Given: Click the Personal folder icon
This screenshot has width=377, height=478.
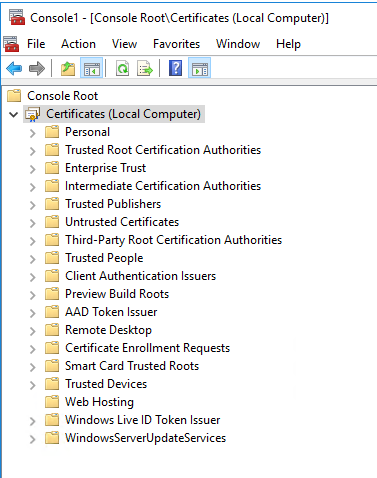Looking at the screenshot, I should [52, 132].
